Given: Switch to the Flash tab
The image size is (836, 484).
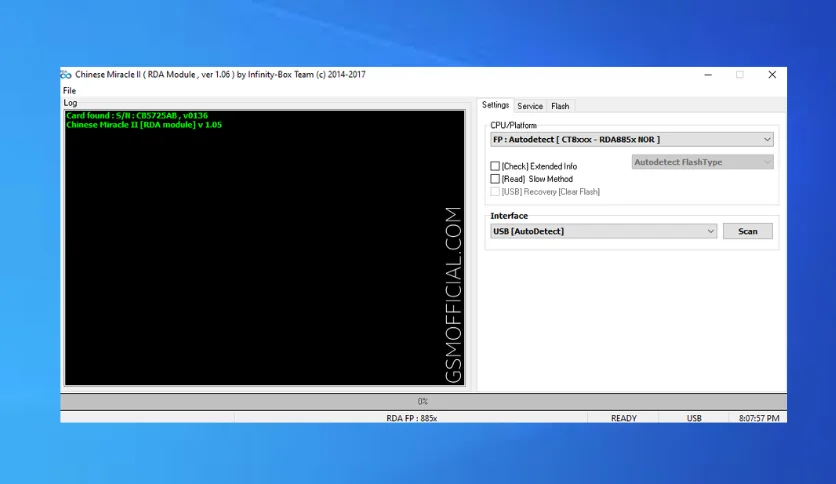Looking at the screenshot, I should [560, 106].
